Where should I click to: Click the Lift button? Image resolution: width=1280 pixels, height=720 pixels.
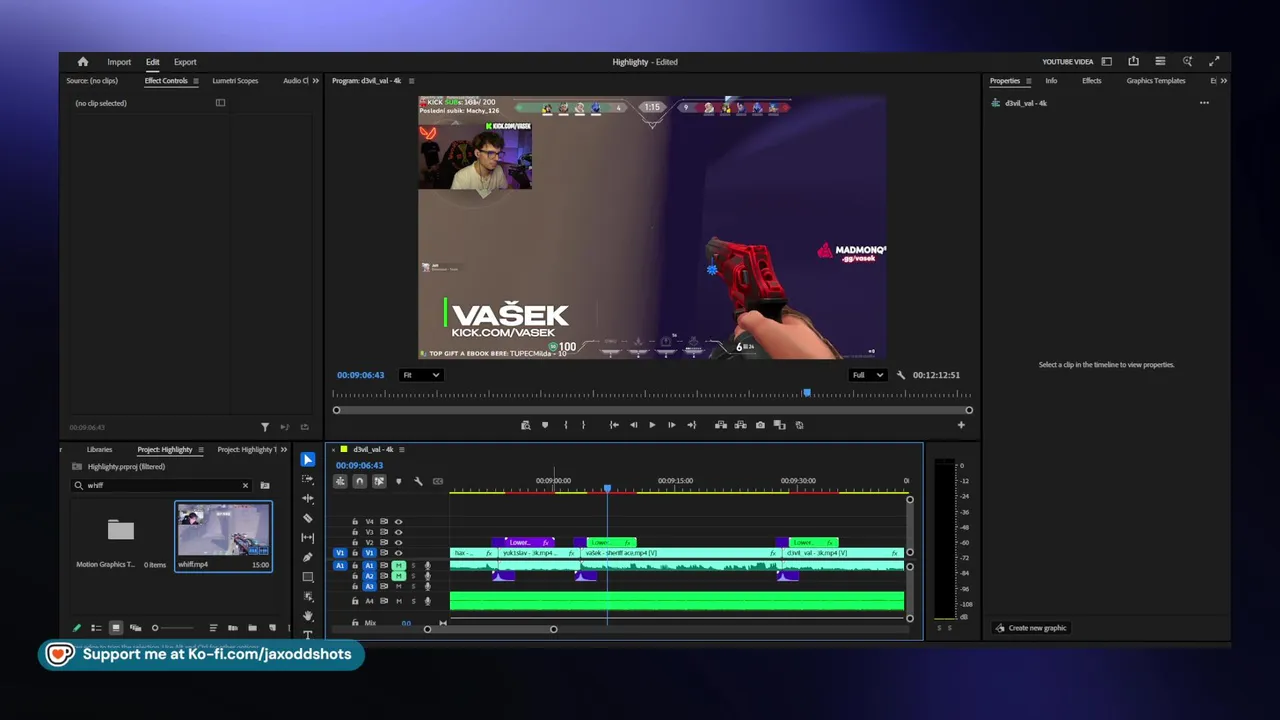point(721,425)
